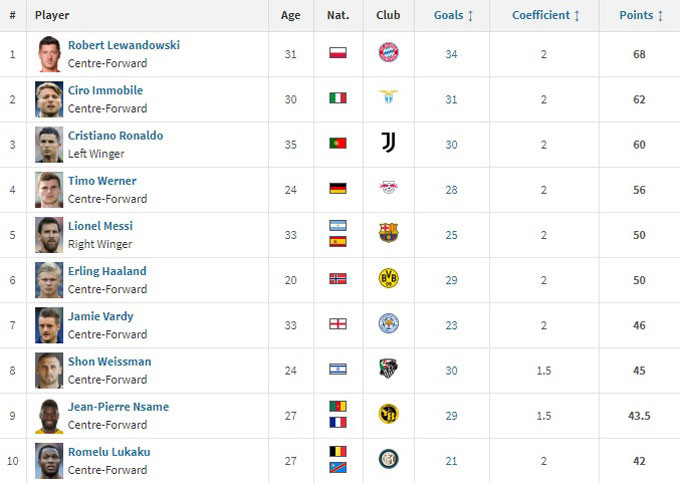Image resolution: width=680 pixels, height=483 pixels.
Task: Click Lewandowski's goals count of 34
Action: pos(451,54)
